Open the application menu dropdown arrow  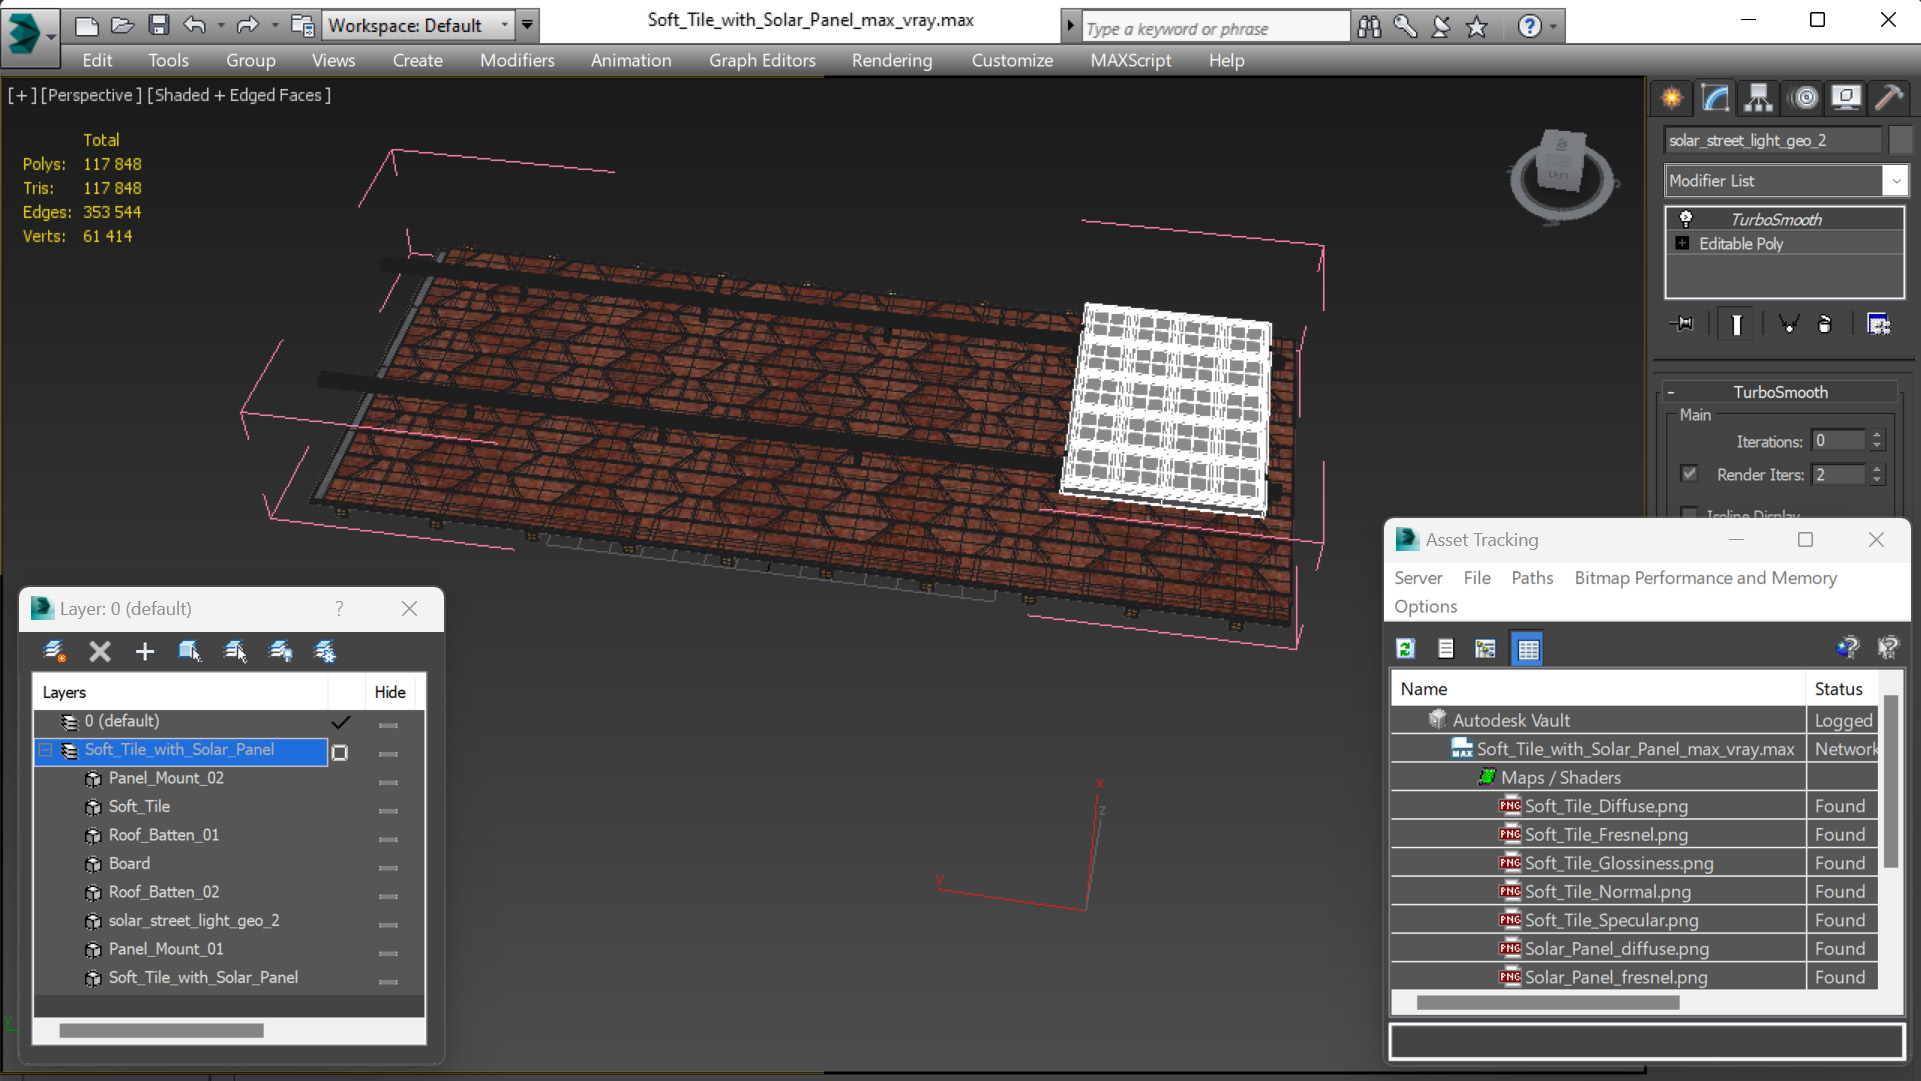(x=50, y=37)
